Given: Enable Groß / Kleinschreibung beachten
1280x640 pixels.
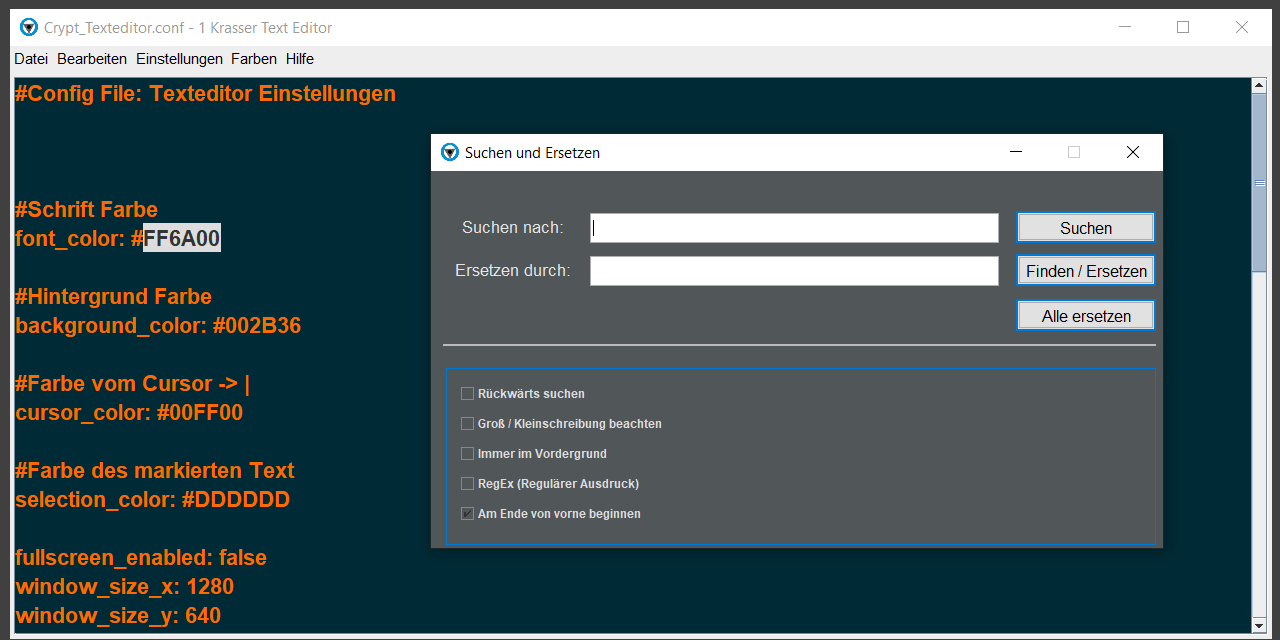Looking at the screenshot, I should coord(467,423).
